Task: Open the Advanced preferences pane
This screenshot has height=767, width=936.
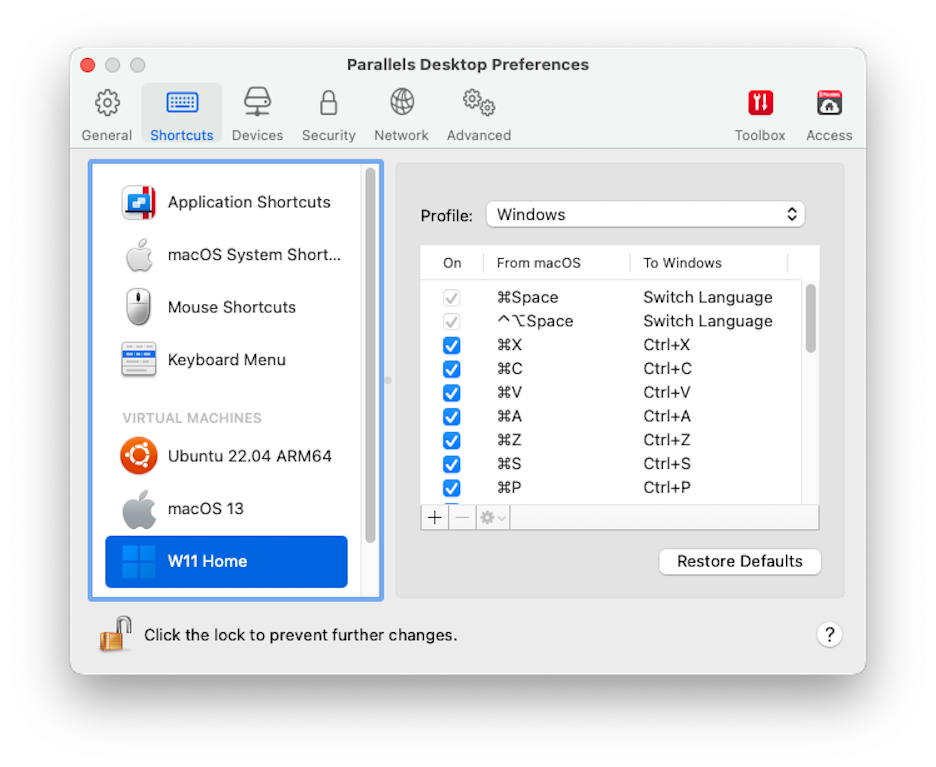Action: click(x=478, y=112)
